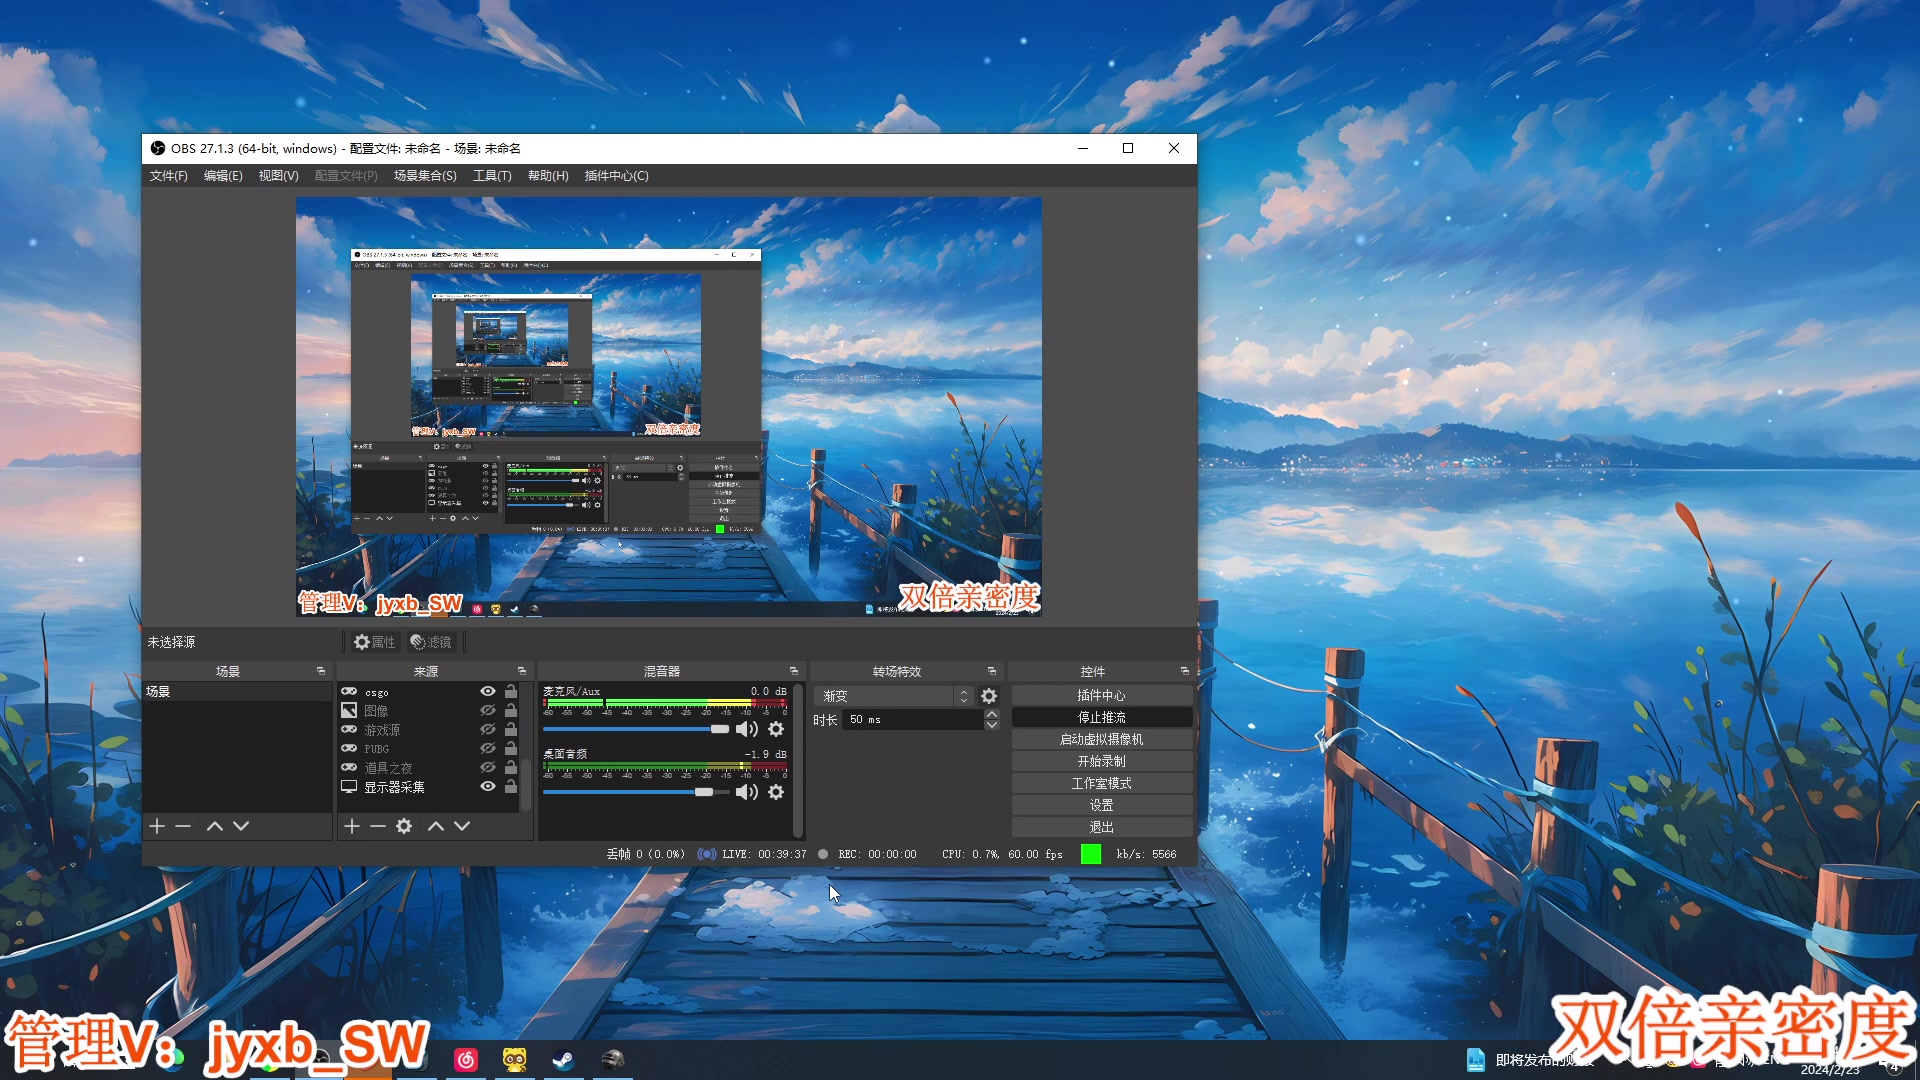Image resolution: width=1920 pixels, height=1080 pixels.
Task: Show the 图像 source with its eye icon
Action: [x=488, y=710]
